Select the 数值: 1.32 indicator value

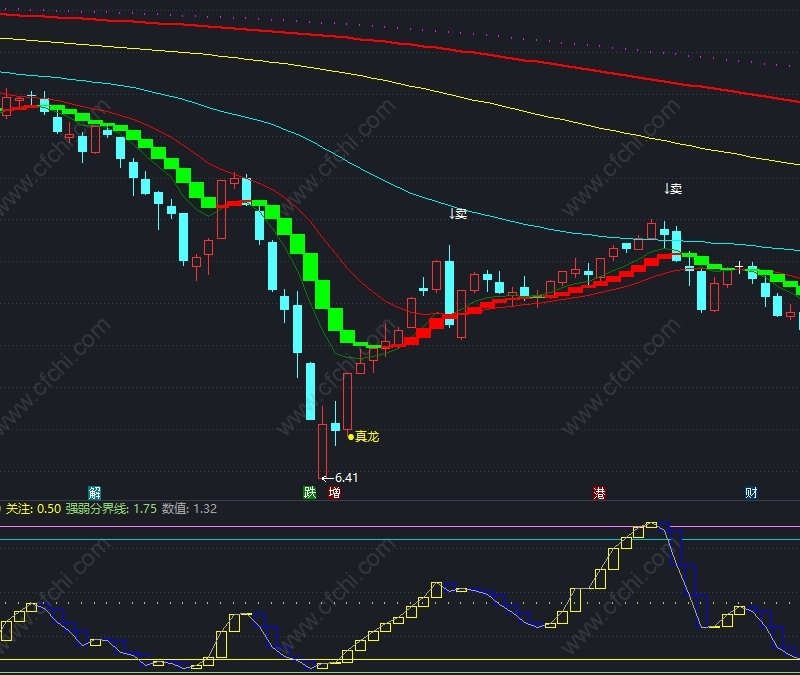pyautogui.click(x=189, y=509)
